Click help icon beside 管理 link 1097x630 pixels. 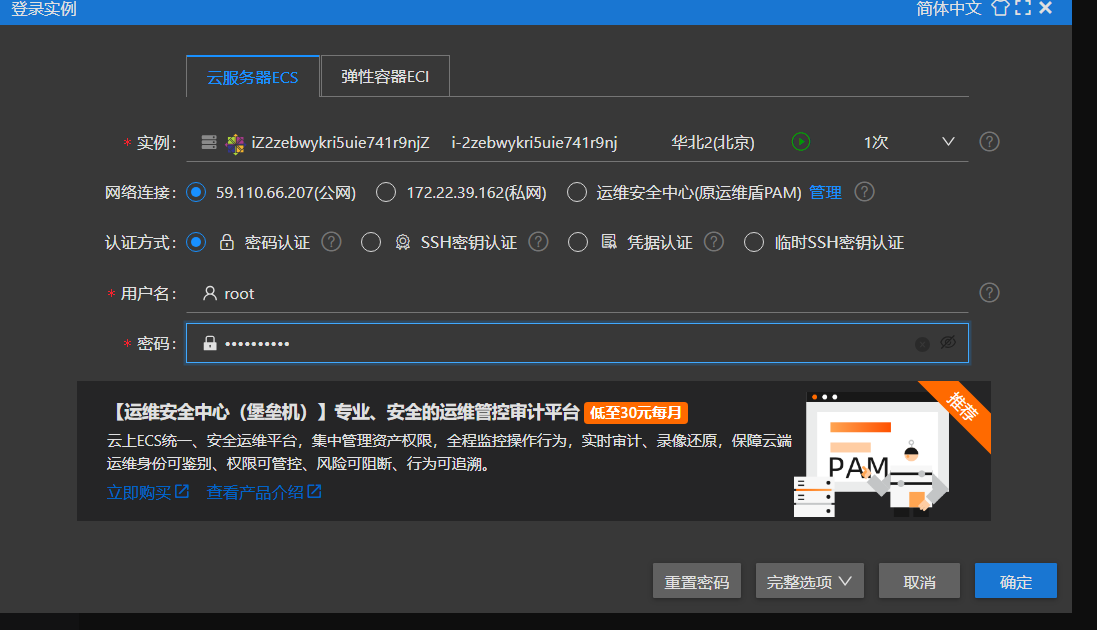pos(864,192)
